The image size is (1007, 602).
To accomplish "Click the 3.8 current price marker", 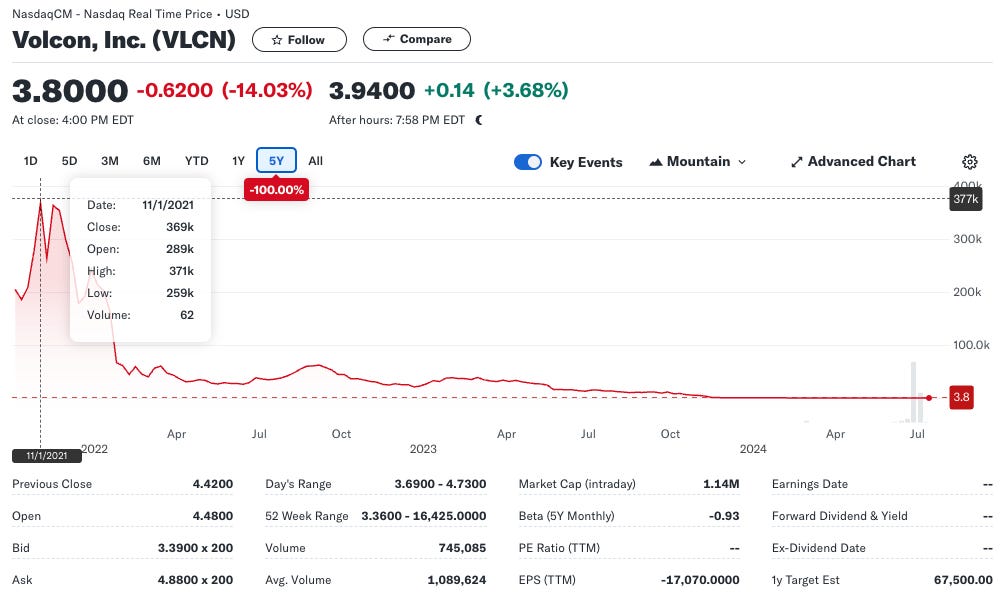I will (x=961, y=397).
